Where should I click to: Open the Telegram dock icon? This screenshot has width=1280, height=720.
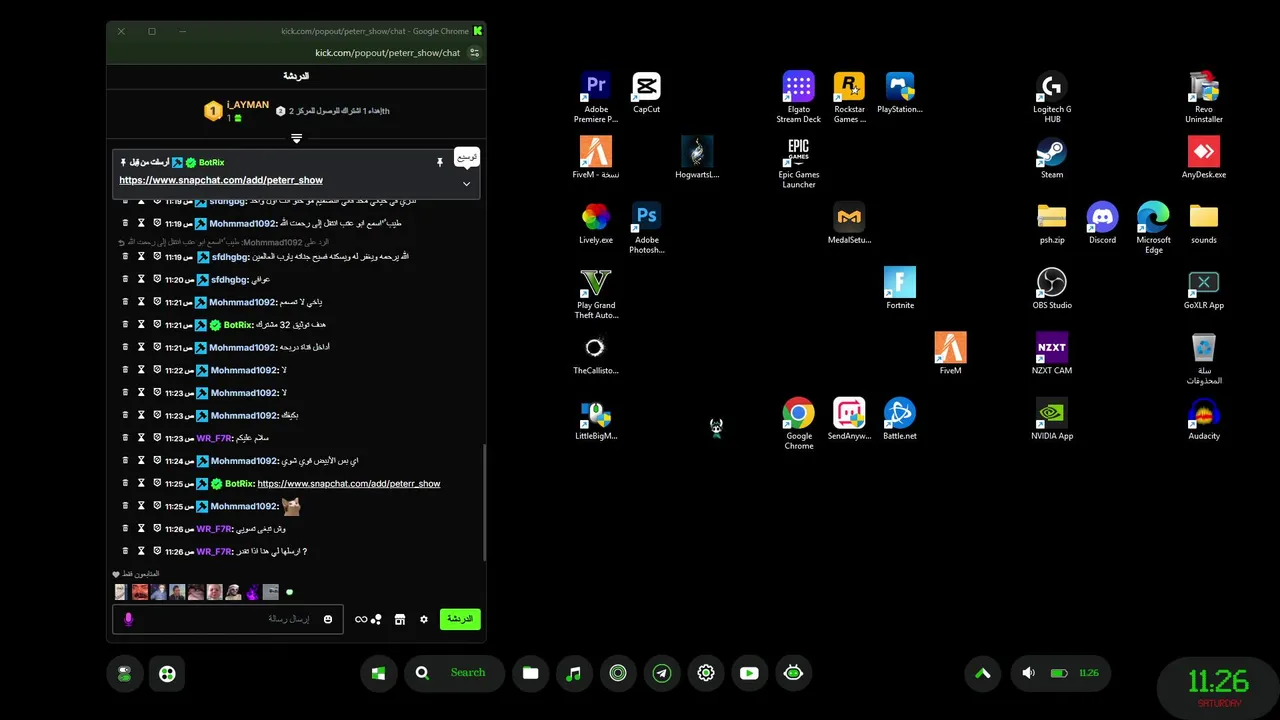[661, 673]
